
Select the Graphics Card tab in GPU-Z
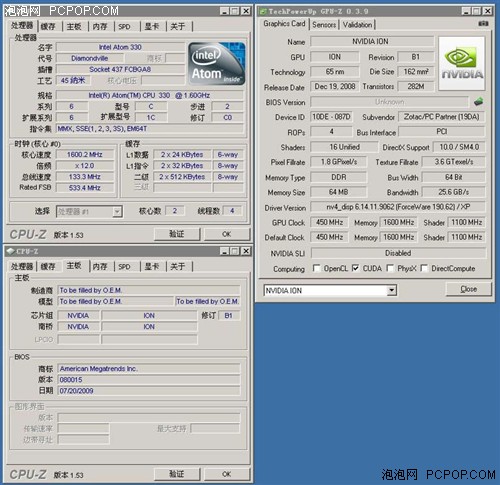[284, 24]
